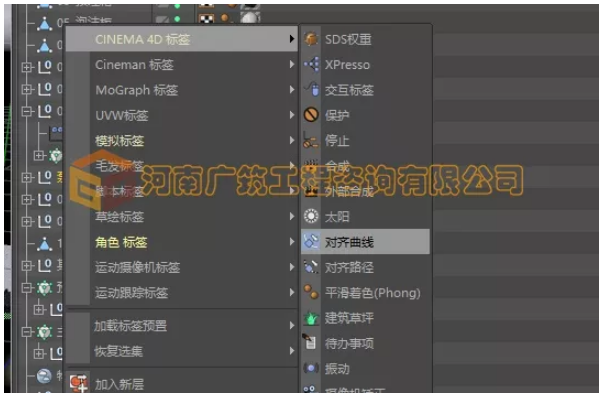Select the 待办事项 to-do tag icon
Viewport: 607px width, 398px height.
pos(310,342)
